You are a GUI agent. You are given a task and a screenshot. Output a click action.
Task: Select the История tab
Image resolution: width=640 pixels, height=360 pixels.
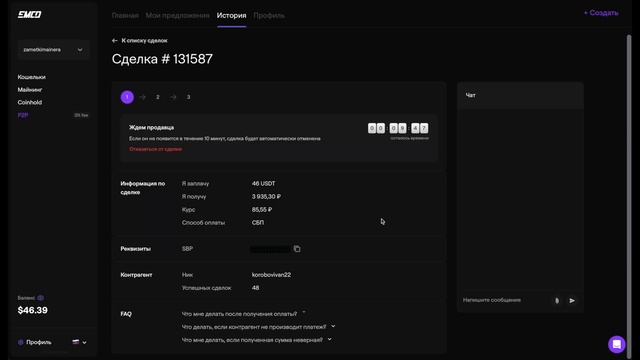pyautogui.click(x=231, y=16)
